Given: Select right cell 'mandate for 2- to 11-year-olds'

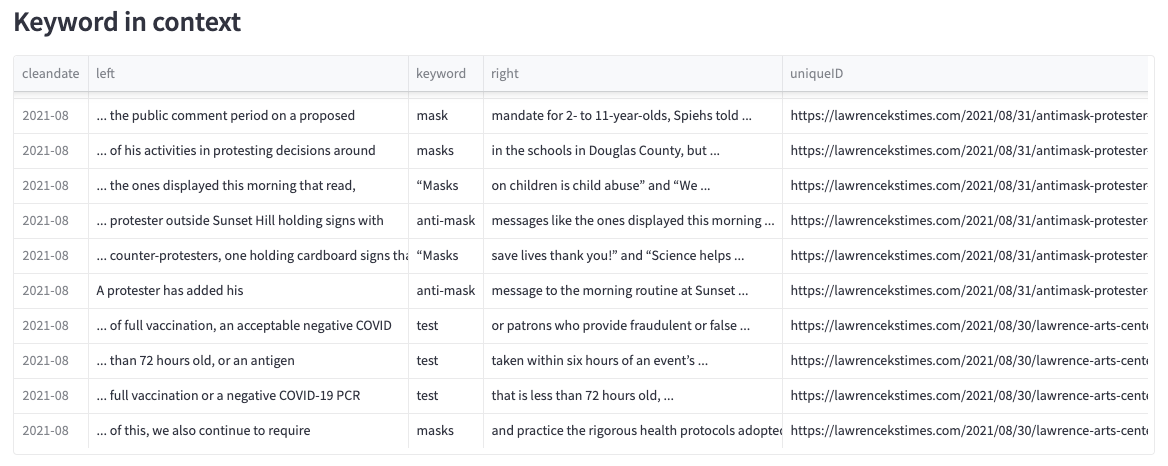Looking at the screenshot, I should point(632,115).
